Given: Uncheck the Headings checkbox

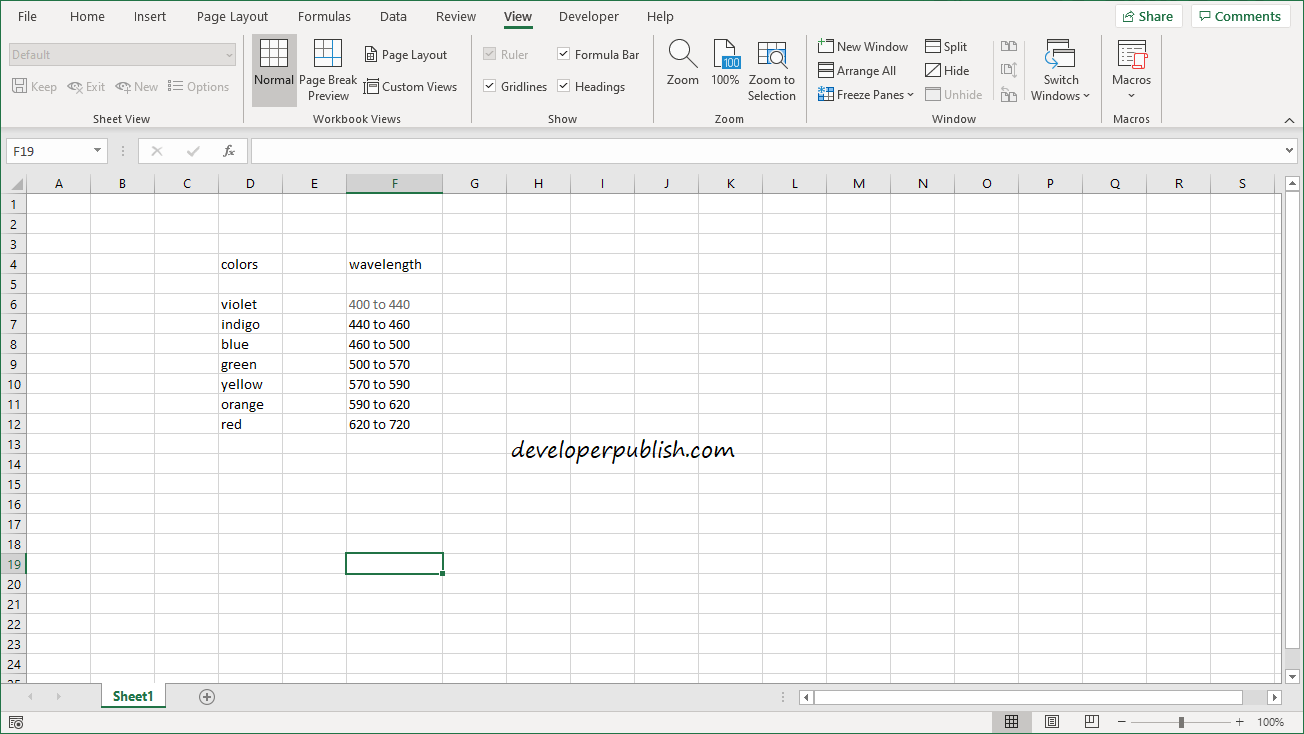Looking at the screenshot, I should point(563,86).
